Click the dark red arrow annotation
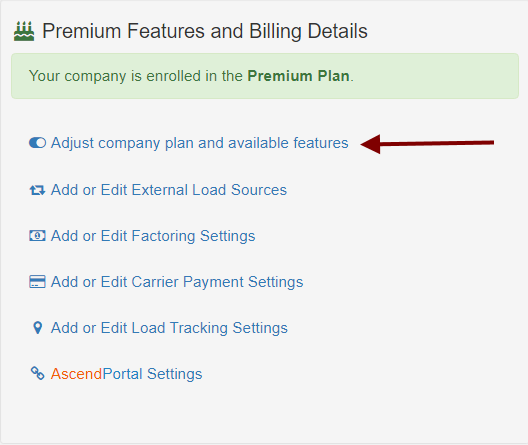The width and height of the screenshot is (528, 445). tap(427, 144)
